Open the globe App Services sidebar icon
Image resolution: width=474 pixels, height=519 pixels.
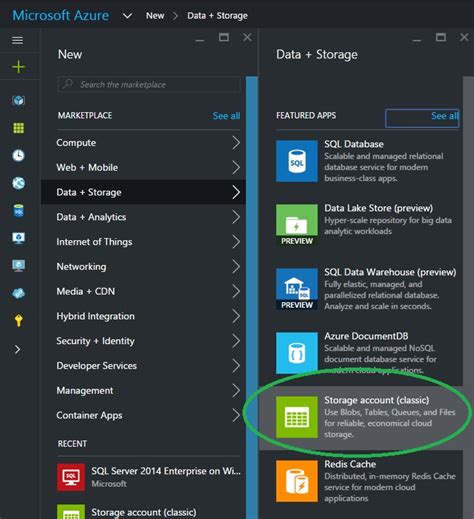click(18, 183)
